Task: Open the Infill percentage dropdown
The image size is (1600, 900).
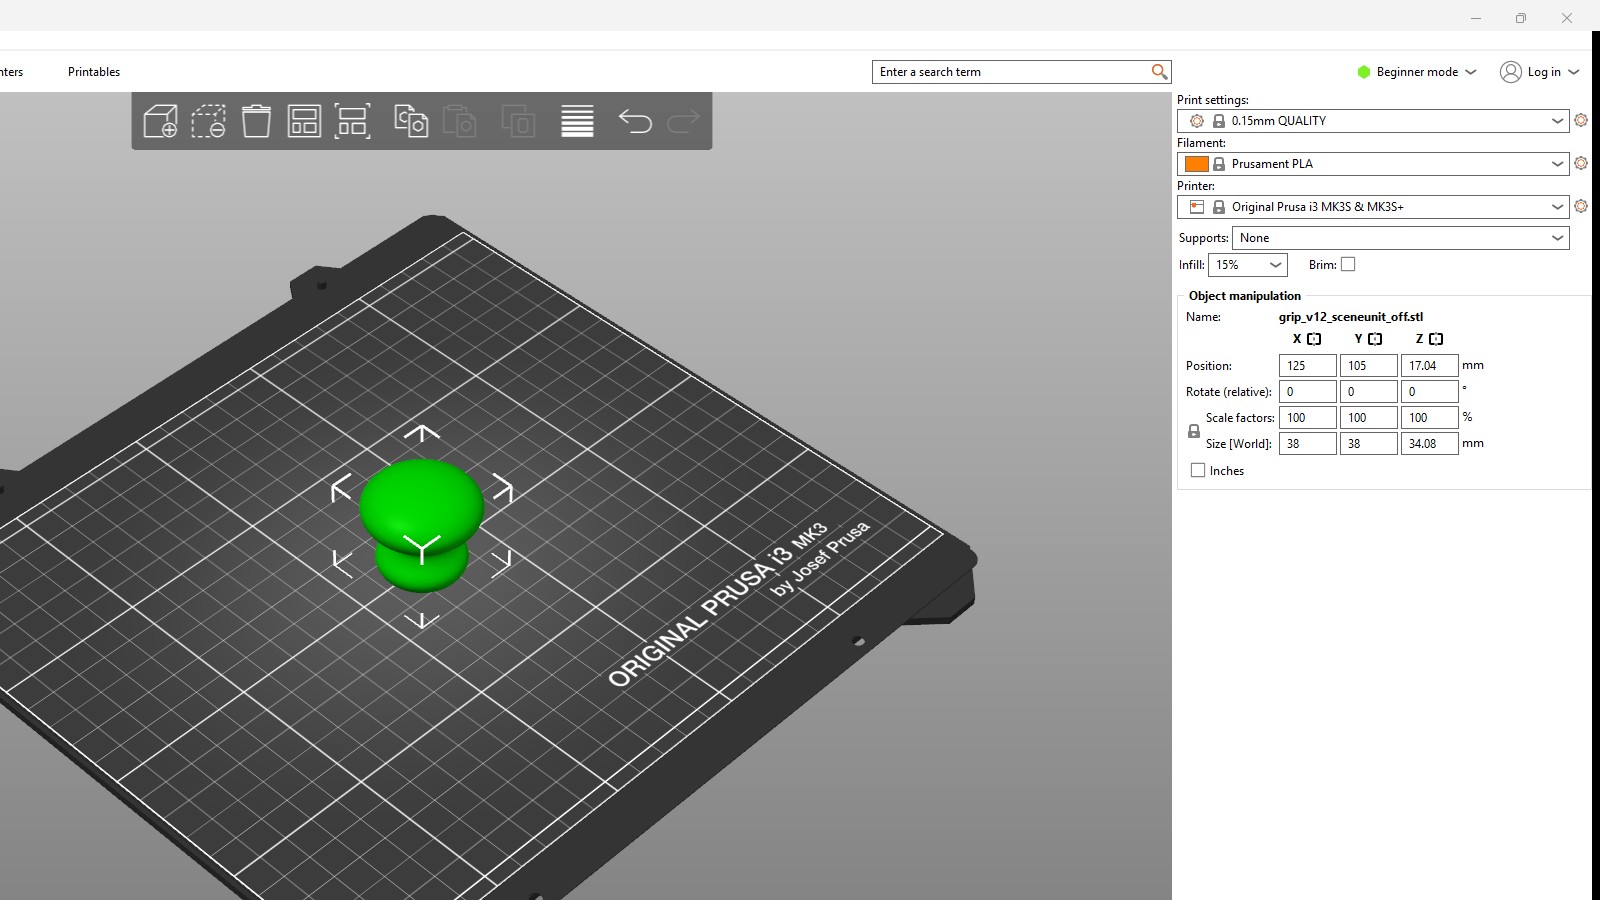Action: (x=1247, y=265)
